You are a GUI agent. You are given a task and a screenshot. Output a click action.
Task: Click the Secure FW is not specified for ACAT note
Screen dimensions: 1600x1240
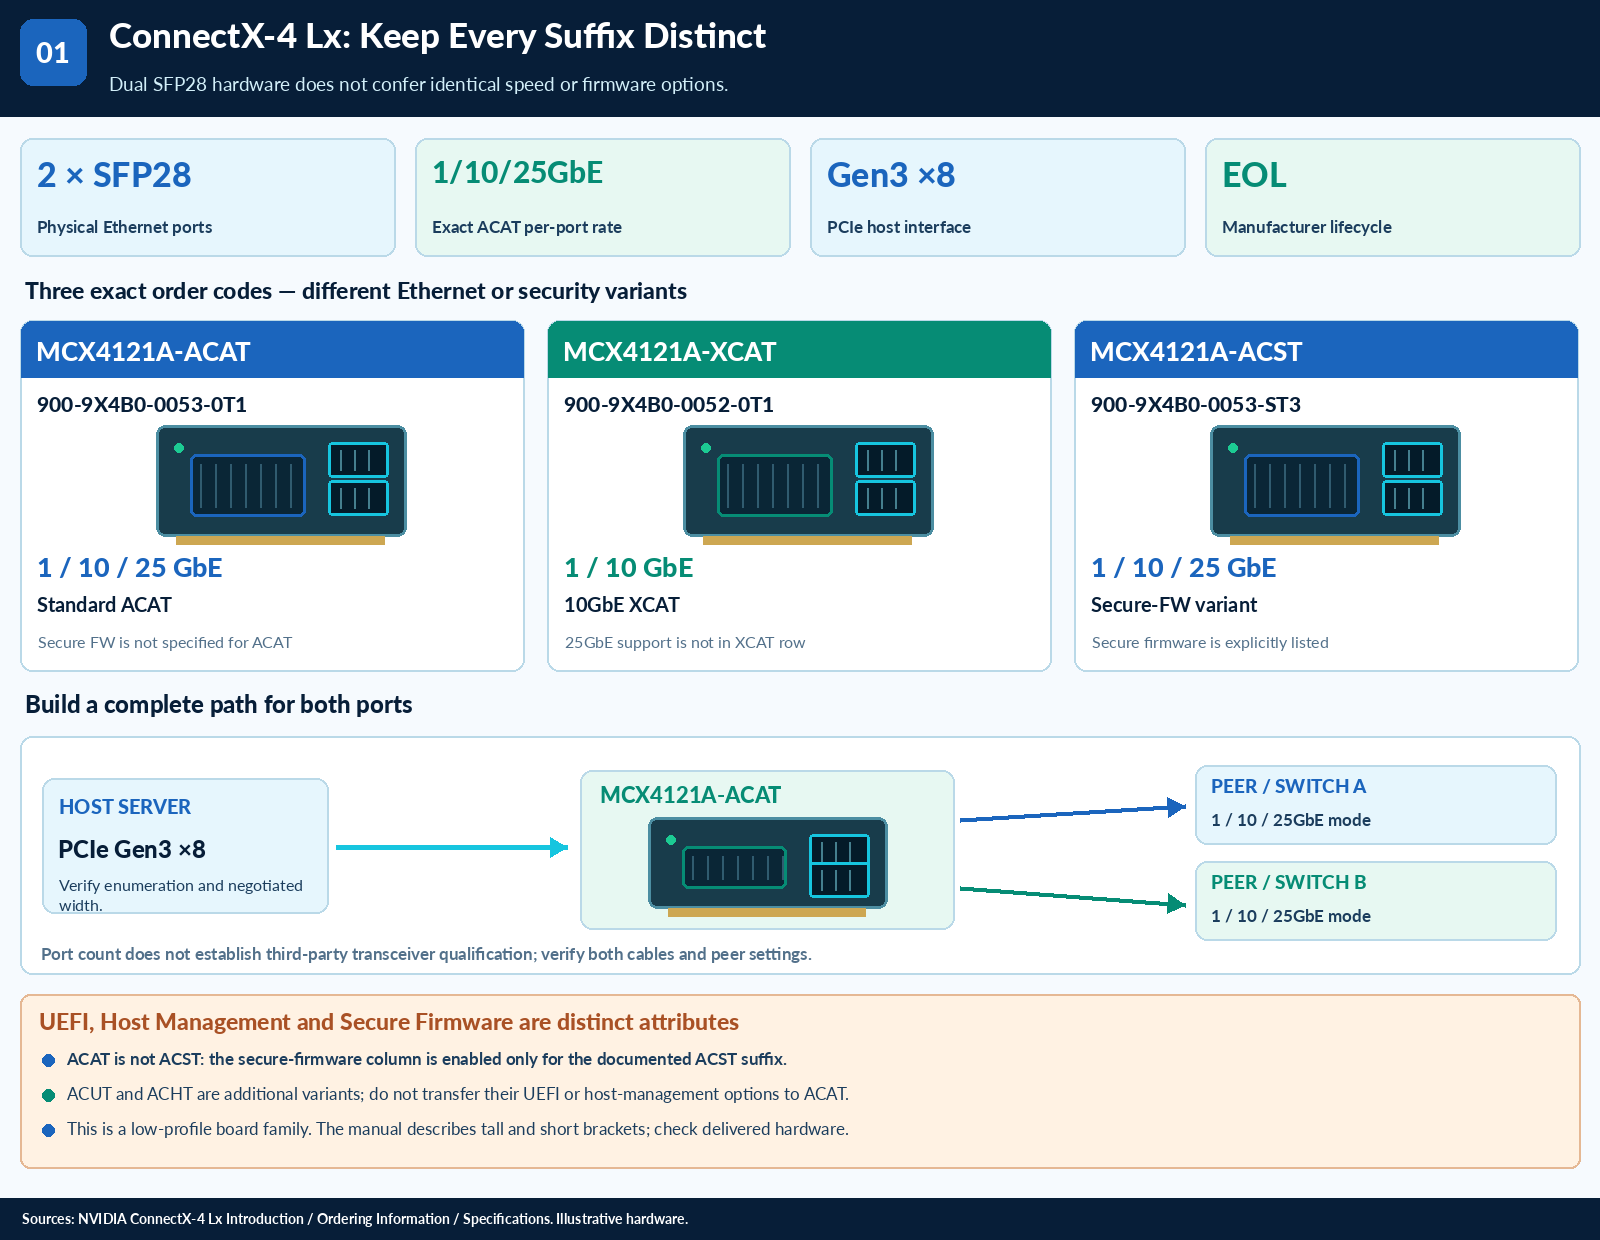pyautogui.click(x=165, y=643)
